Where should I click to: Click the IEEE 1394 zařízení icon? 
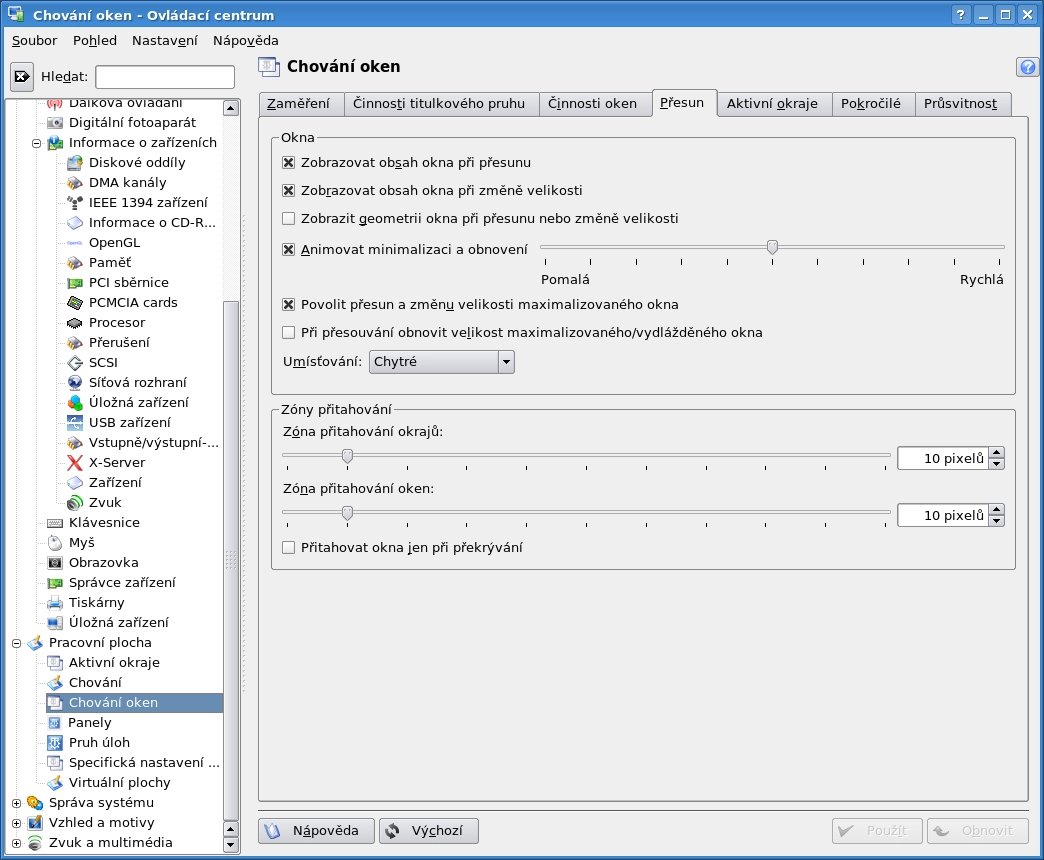tap(75, 202)
